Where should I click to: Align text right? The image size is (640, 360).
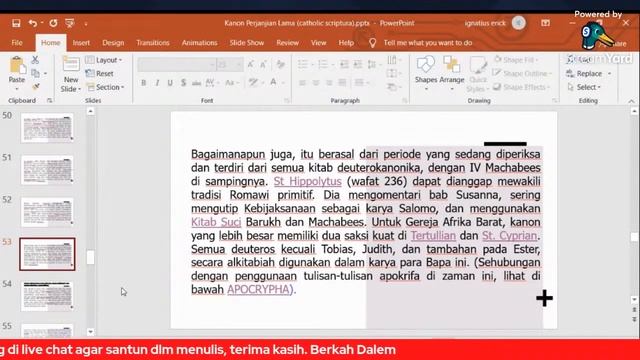(x=329, y=83)
